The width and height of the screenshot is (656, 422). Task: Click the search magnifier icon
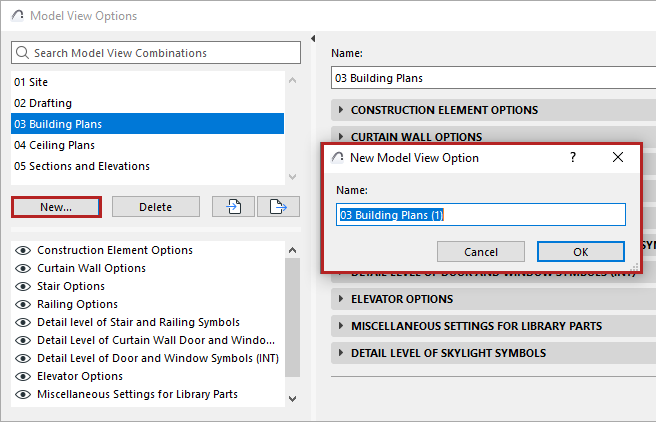[x=24, y=53]
